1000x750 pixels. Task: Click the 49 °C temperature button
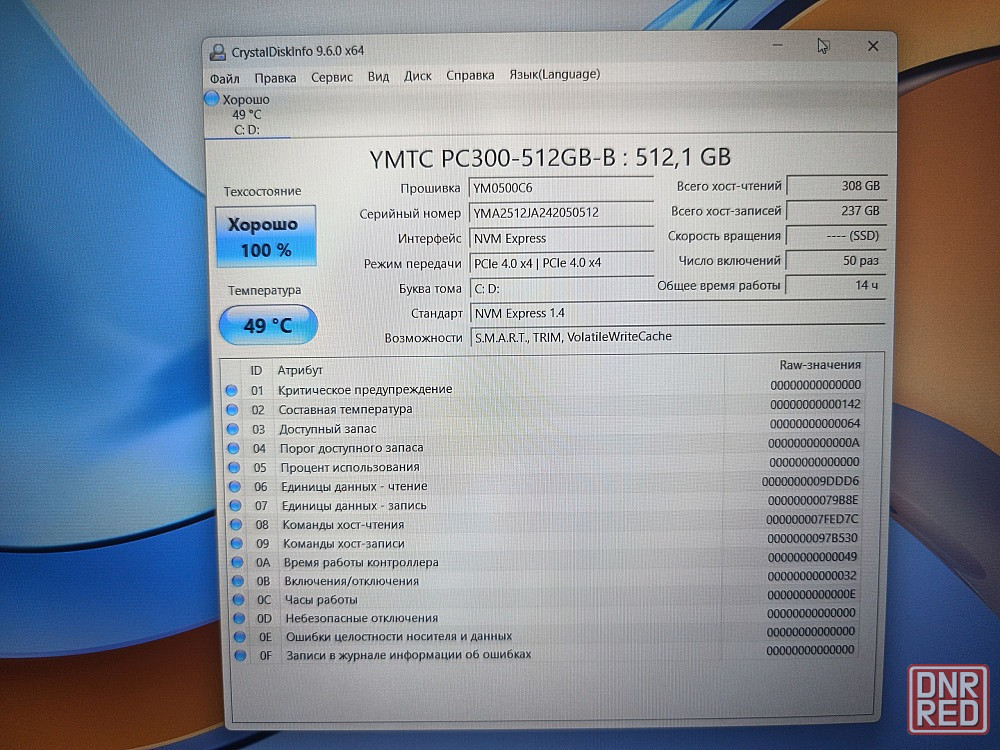[268, 325]
